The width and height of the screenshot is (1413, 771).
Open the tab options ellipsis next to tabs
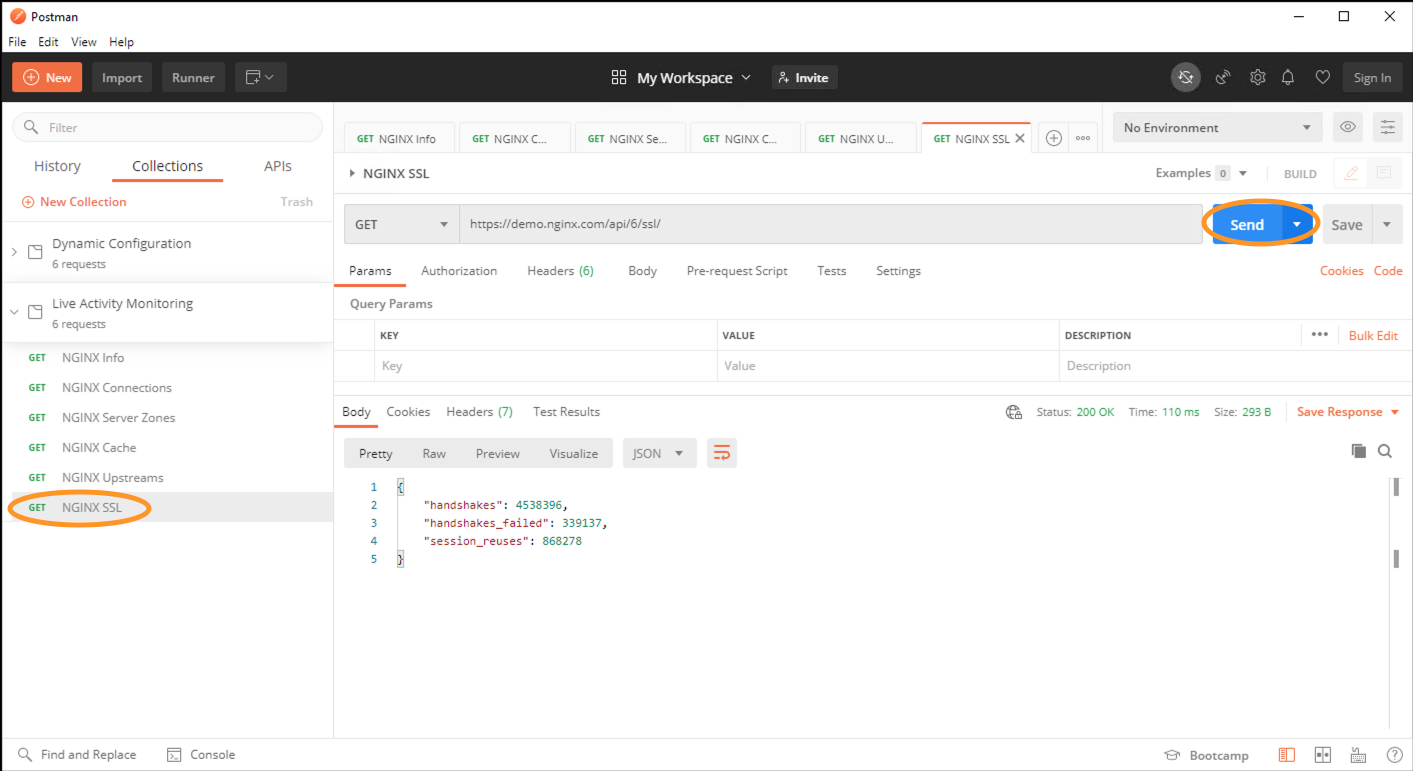pos(1082,139)
